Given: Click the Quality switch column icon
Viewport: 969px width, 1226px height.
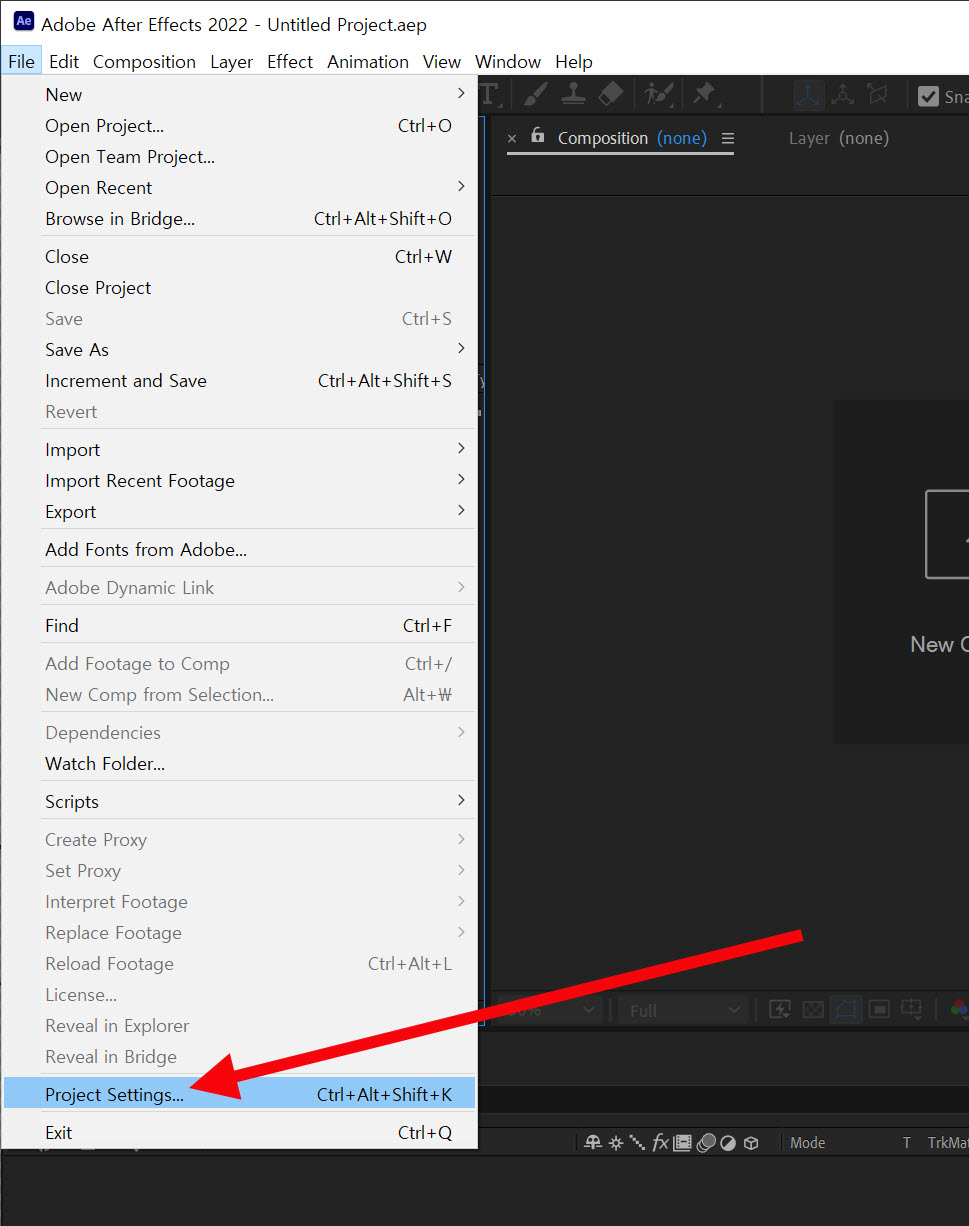Looking at the screenshot, I should 637,1143.
